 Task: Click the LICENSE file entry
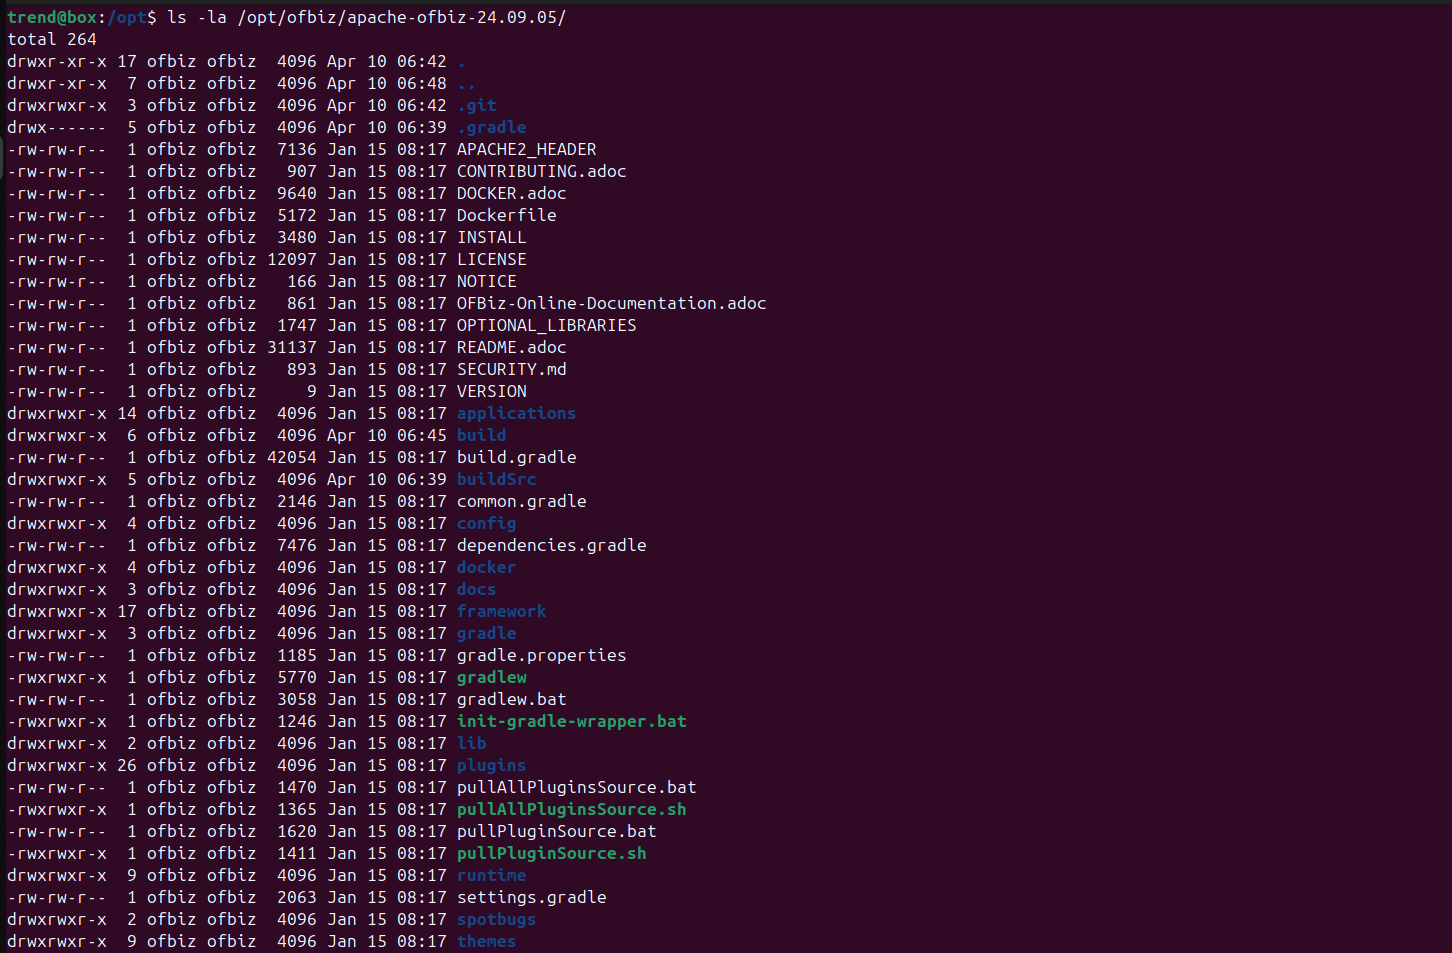click(x=492, y=259)
